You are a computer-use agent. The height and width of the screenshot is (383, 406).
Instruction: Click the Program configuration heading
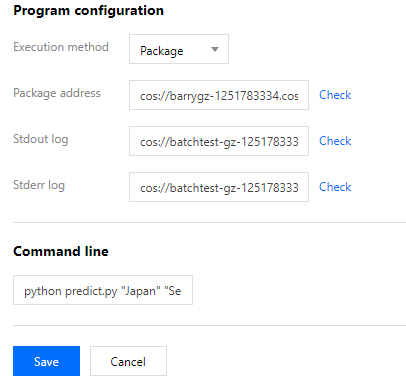[88, 11]
